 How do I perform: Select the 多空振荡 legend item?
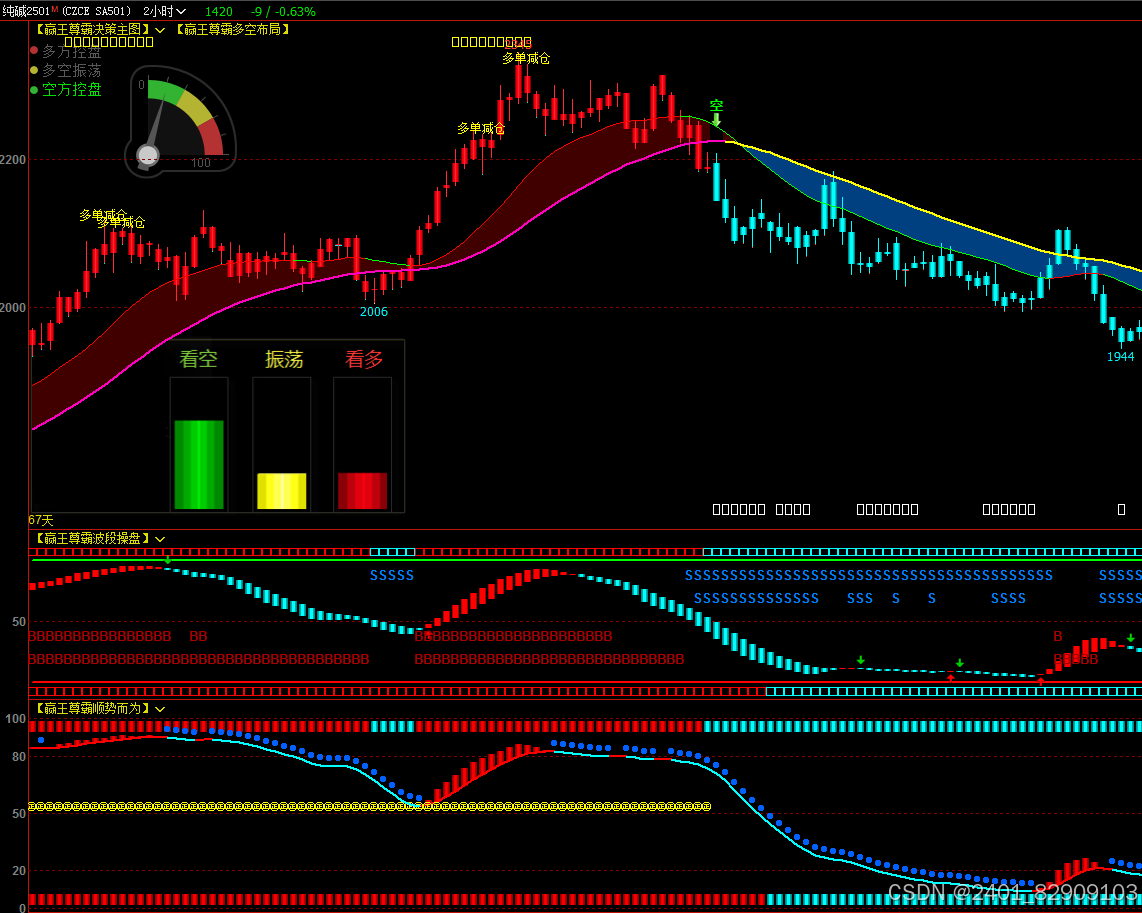(66, 71)
